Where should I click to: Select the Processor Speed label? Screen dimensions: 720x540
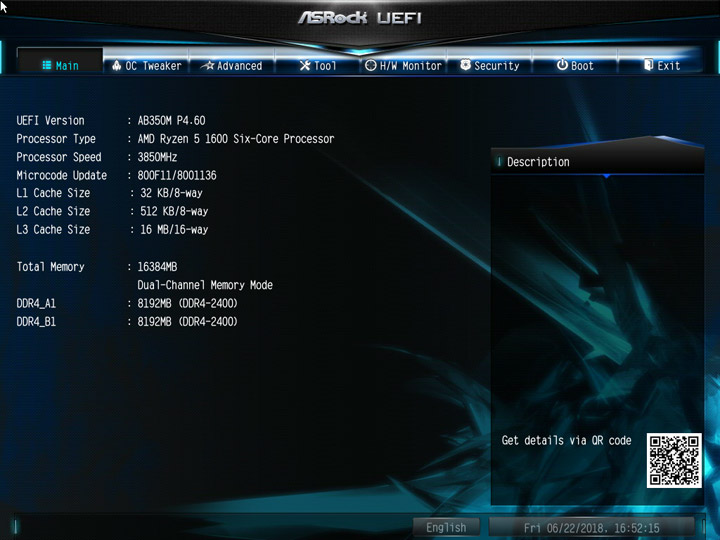click(x=59, y=157)
